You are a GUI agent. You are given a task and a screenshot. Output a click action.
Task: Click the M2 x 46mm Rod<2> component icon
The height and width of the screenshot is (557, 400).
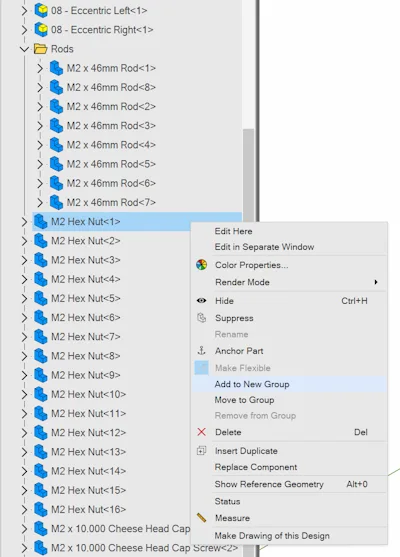click(56, 106)
